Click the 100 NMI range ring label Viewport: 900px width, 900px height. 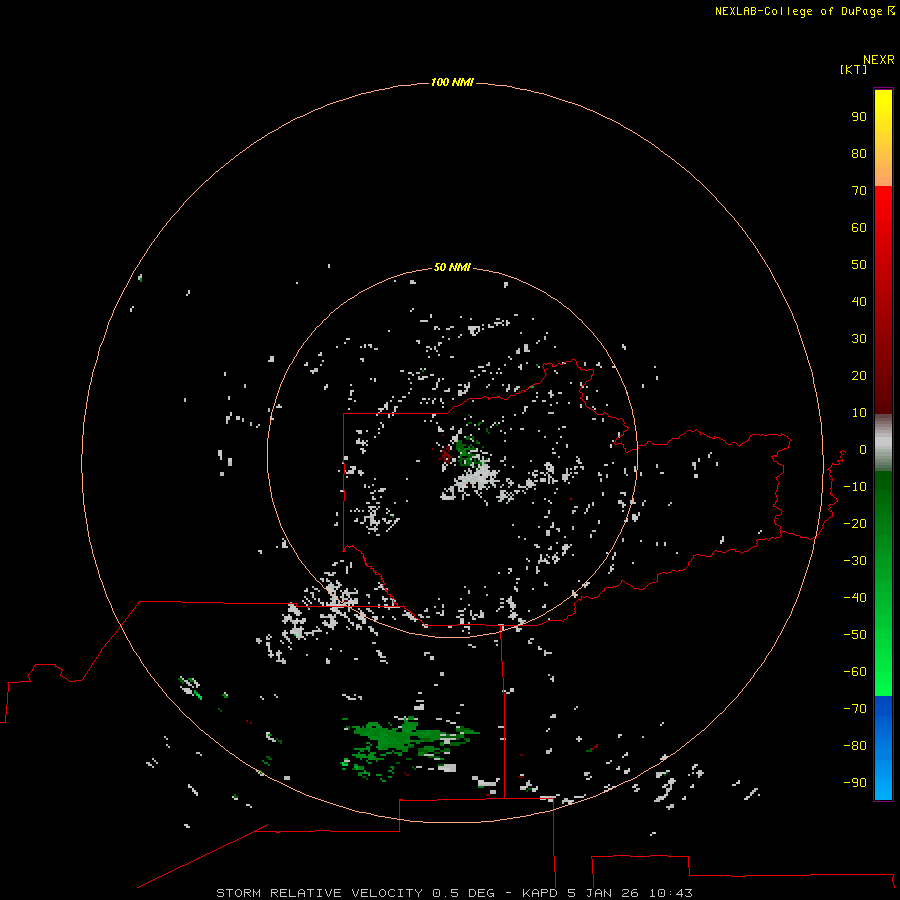[452, 83]
